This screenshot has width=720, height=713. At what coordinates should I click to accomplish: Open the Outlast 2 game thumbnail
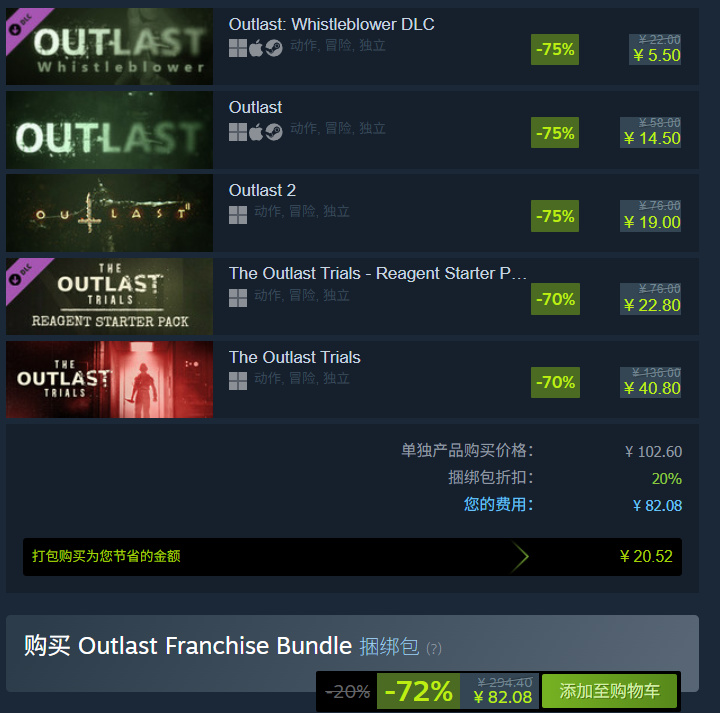point(109,213)
